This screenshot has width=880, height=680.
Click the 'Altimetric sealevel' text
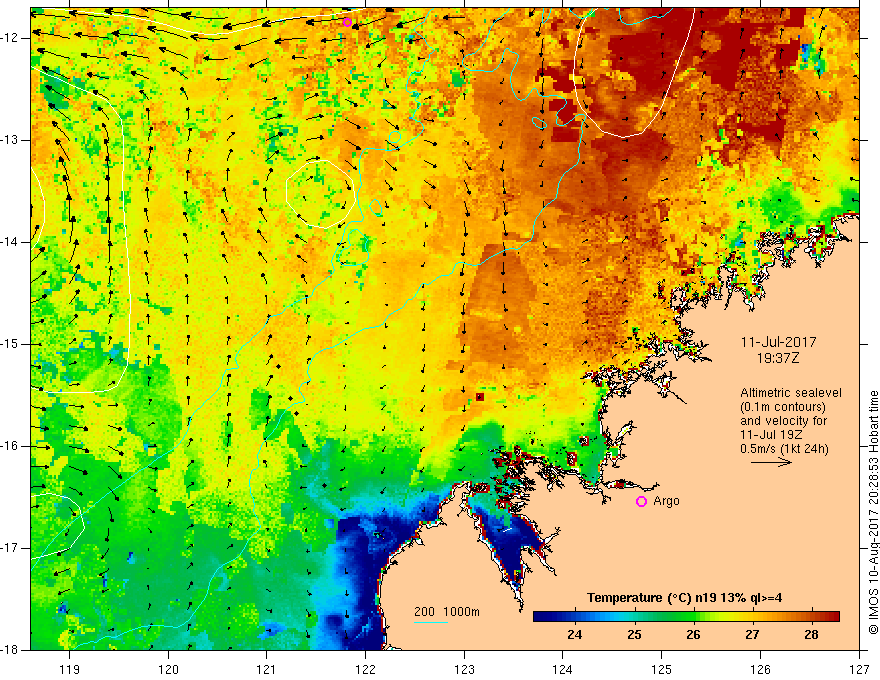[791, 393]
